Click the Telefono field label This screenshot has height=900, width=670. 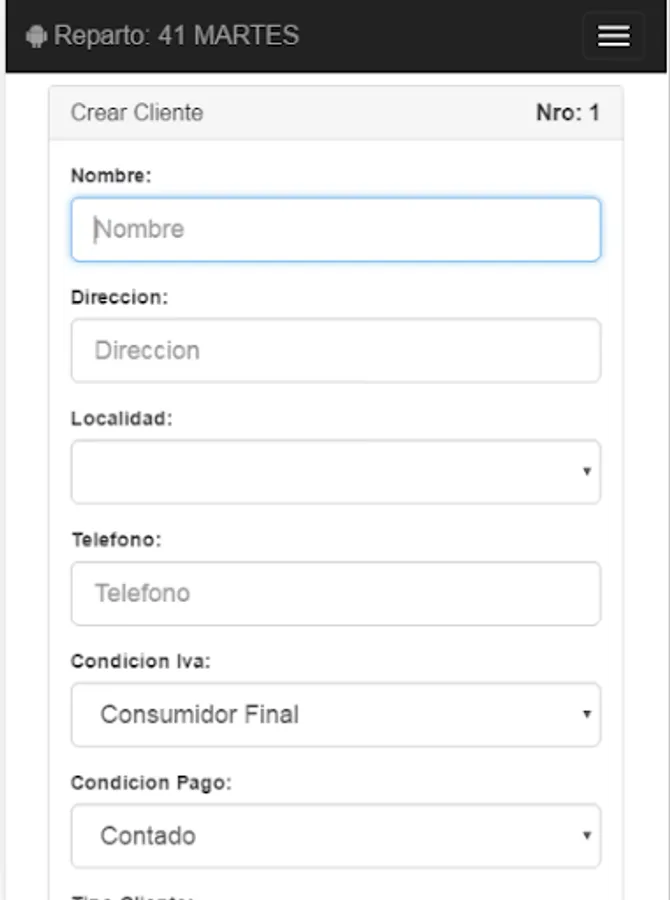(x=116, y=539)
